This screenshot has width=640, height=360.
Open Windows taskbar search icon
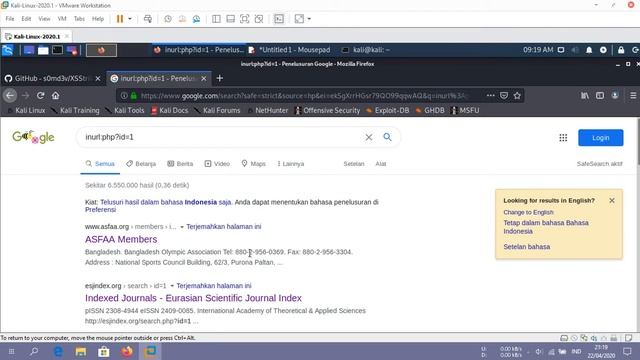pos(34,351)
